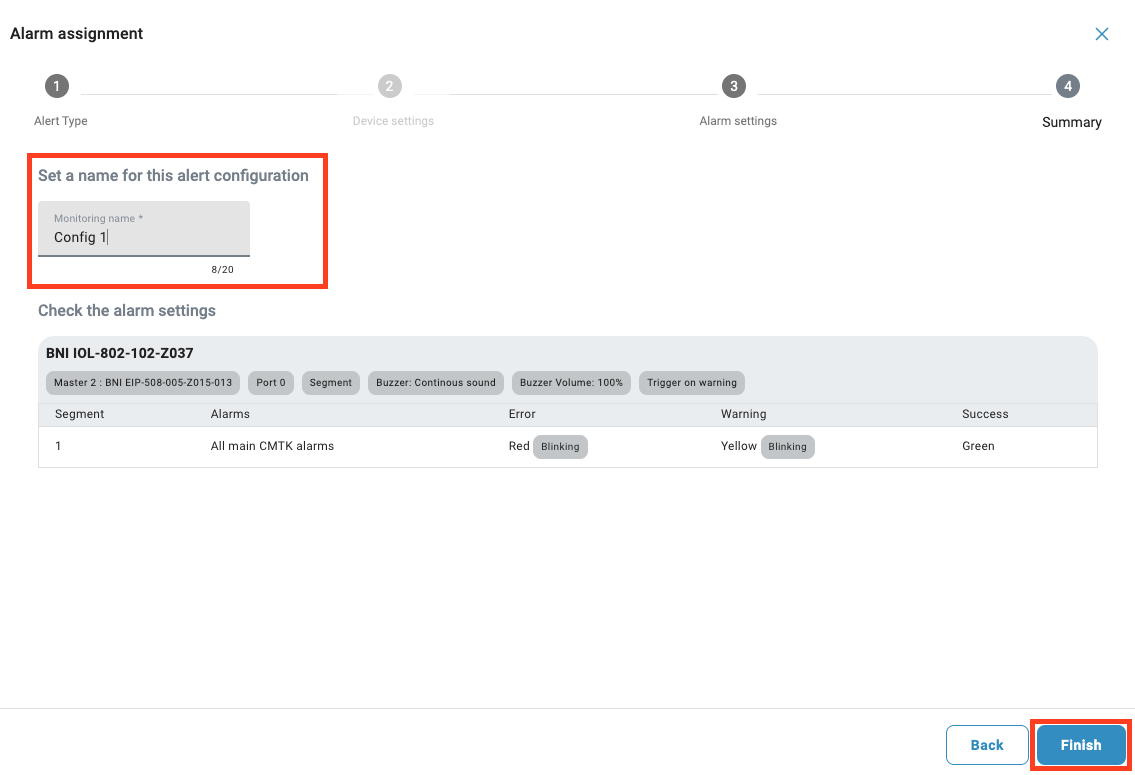Click step 4 Summary circle
This screenshot has height=775, width=1135.
point(1068,86)
